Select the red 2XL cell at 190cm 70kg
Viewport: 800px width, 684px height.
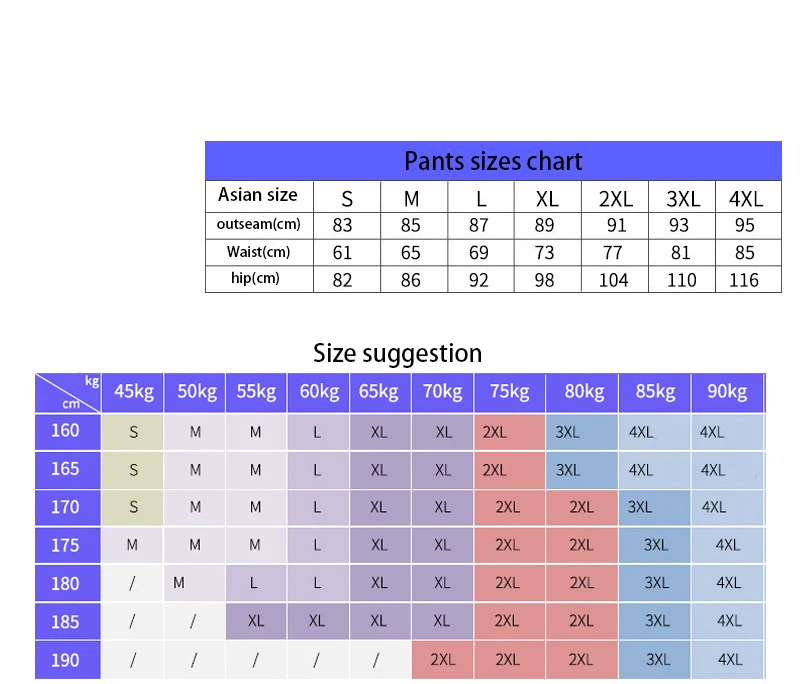coord(442,660)
